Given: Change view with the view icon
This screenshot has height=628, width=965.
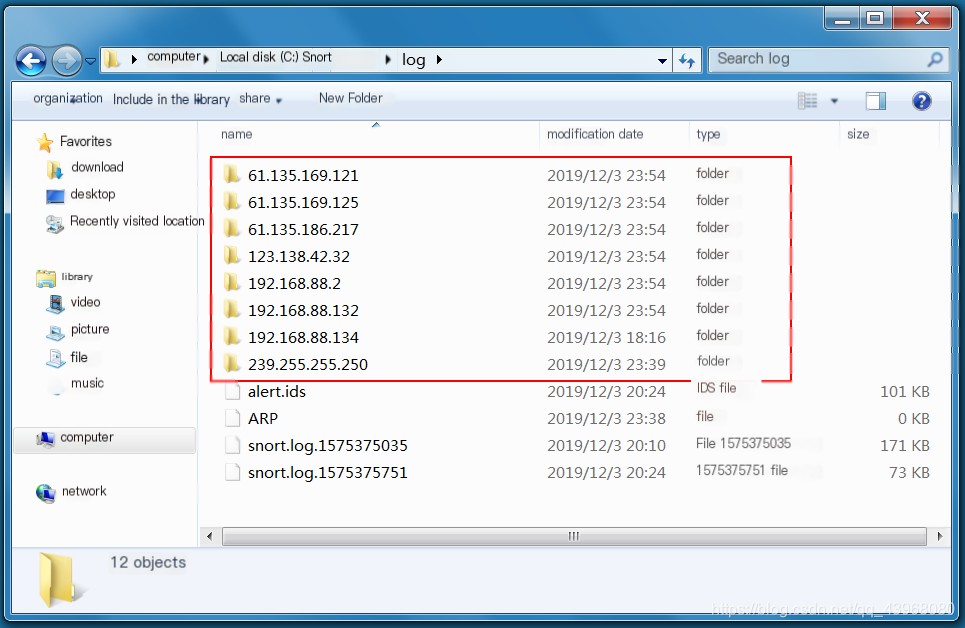Looking at the screenshot, I should click(807, 100).
